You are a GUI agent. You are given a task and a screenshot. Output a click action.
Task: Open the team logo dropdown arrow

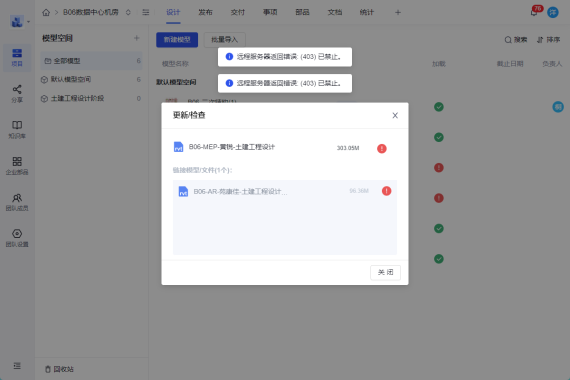(28, 22)
